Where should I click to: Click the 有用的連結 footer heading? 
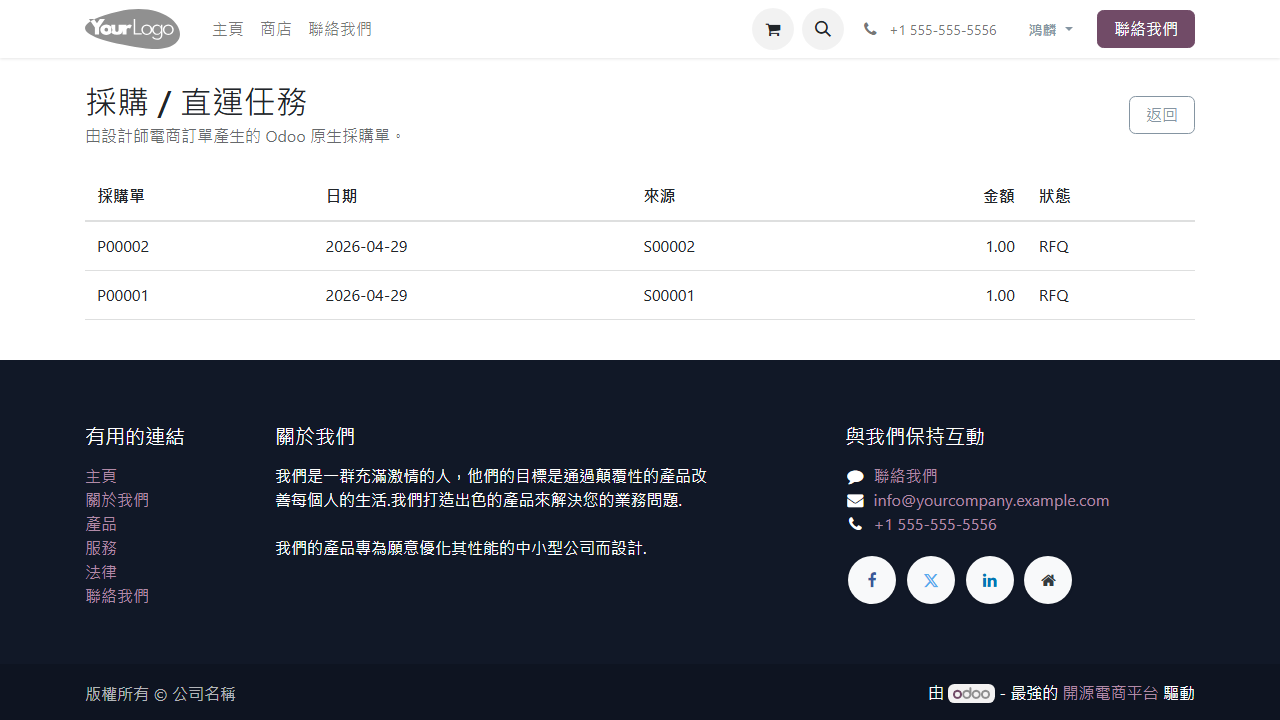coord(135,436)
